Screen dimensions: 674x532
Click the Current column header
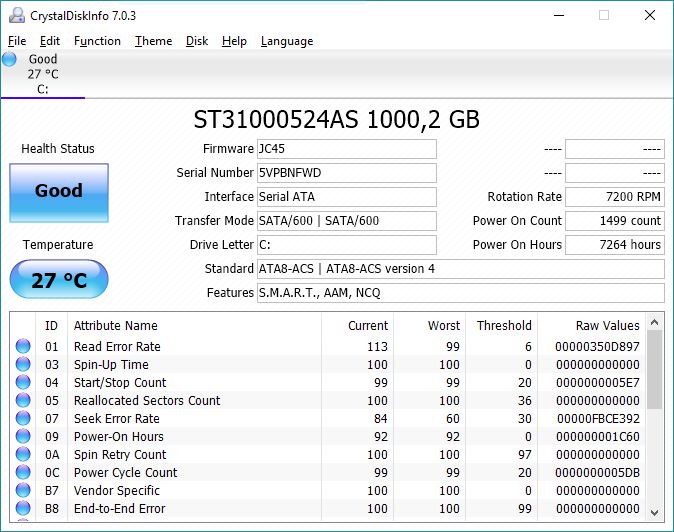[357, 326]
